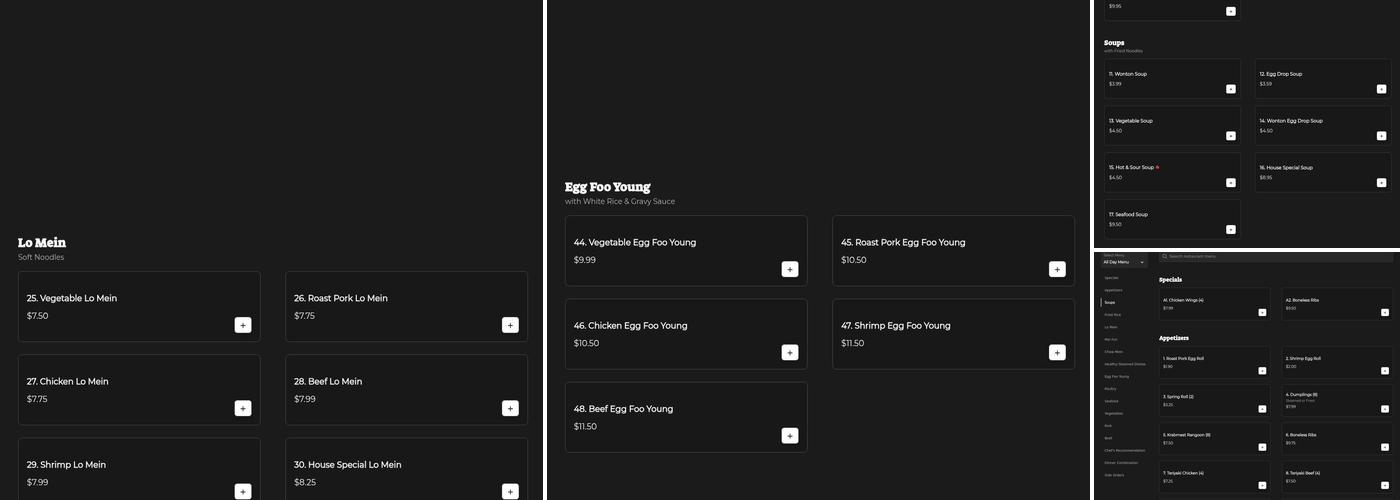The width and height of the screenshot is (1400, 500).
Task: Add 11. Wonton Soup with plus icon
Action: click(x=1231, y=89)
